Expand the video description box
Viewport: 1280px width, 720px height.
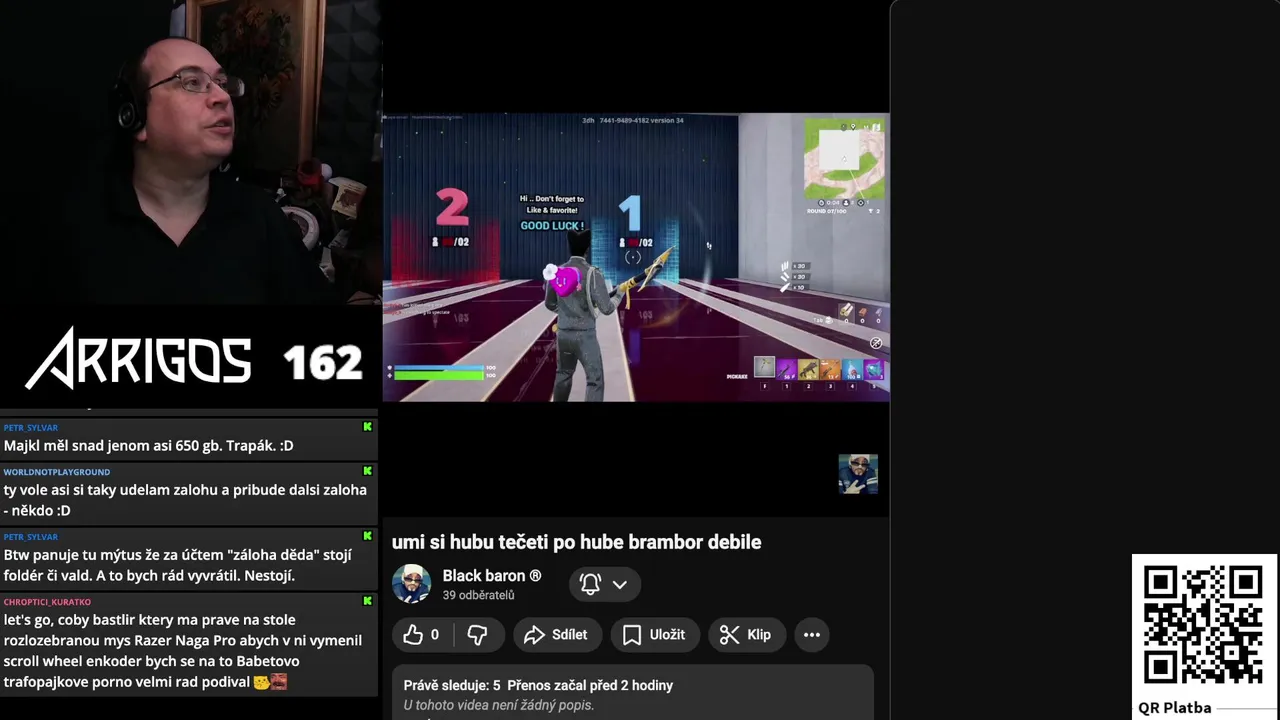tap(633, 693)
